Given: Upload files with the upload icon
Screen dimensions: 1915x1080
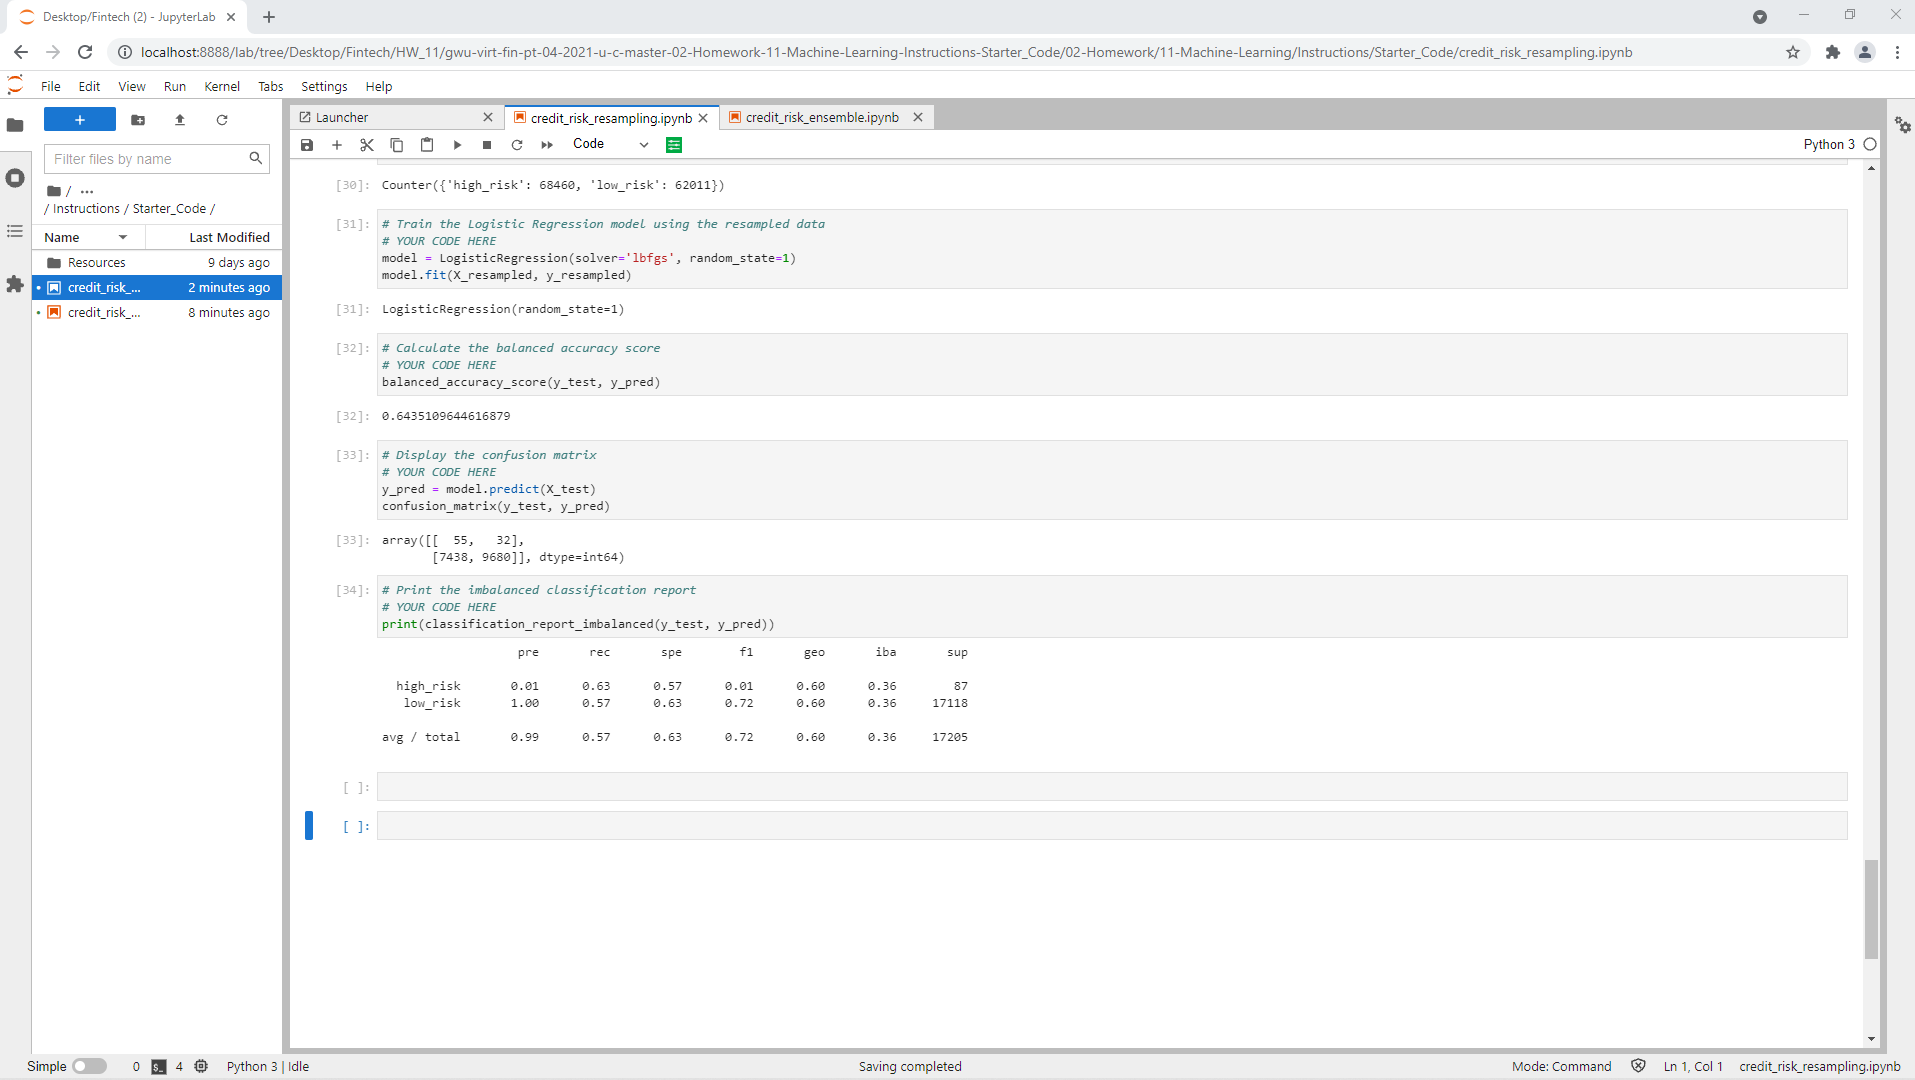Looking at the screenshot, I should pyautogui.click(x=180, y=120).
